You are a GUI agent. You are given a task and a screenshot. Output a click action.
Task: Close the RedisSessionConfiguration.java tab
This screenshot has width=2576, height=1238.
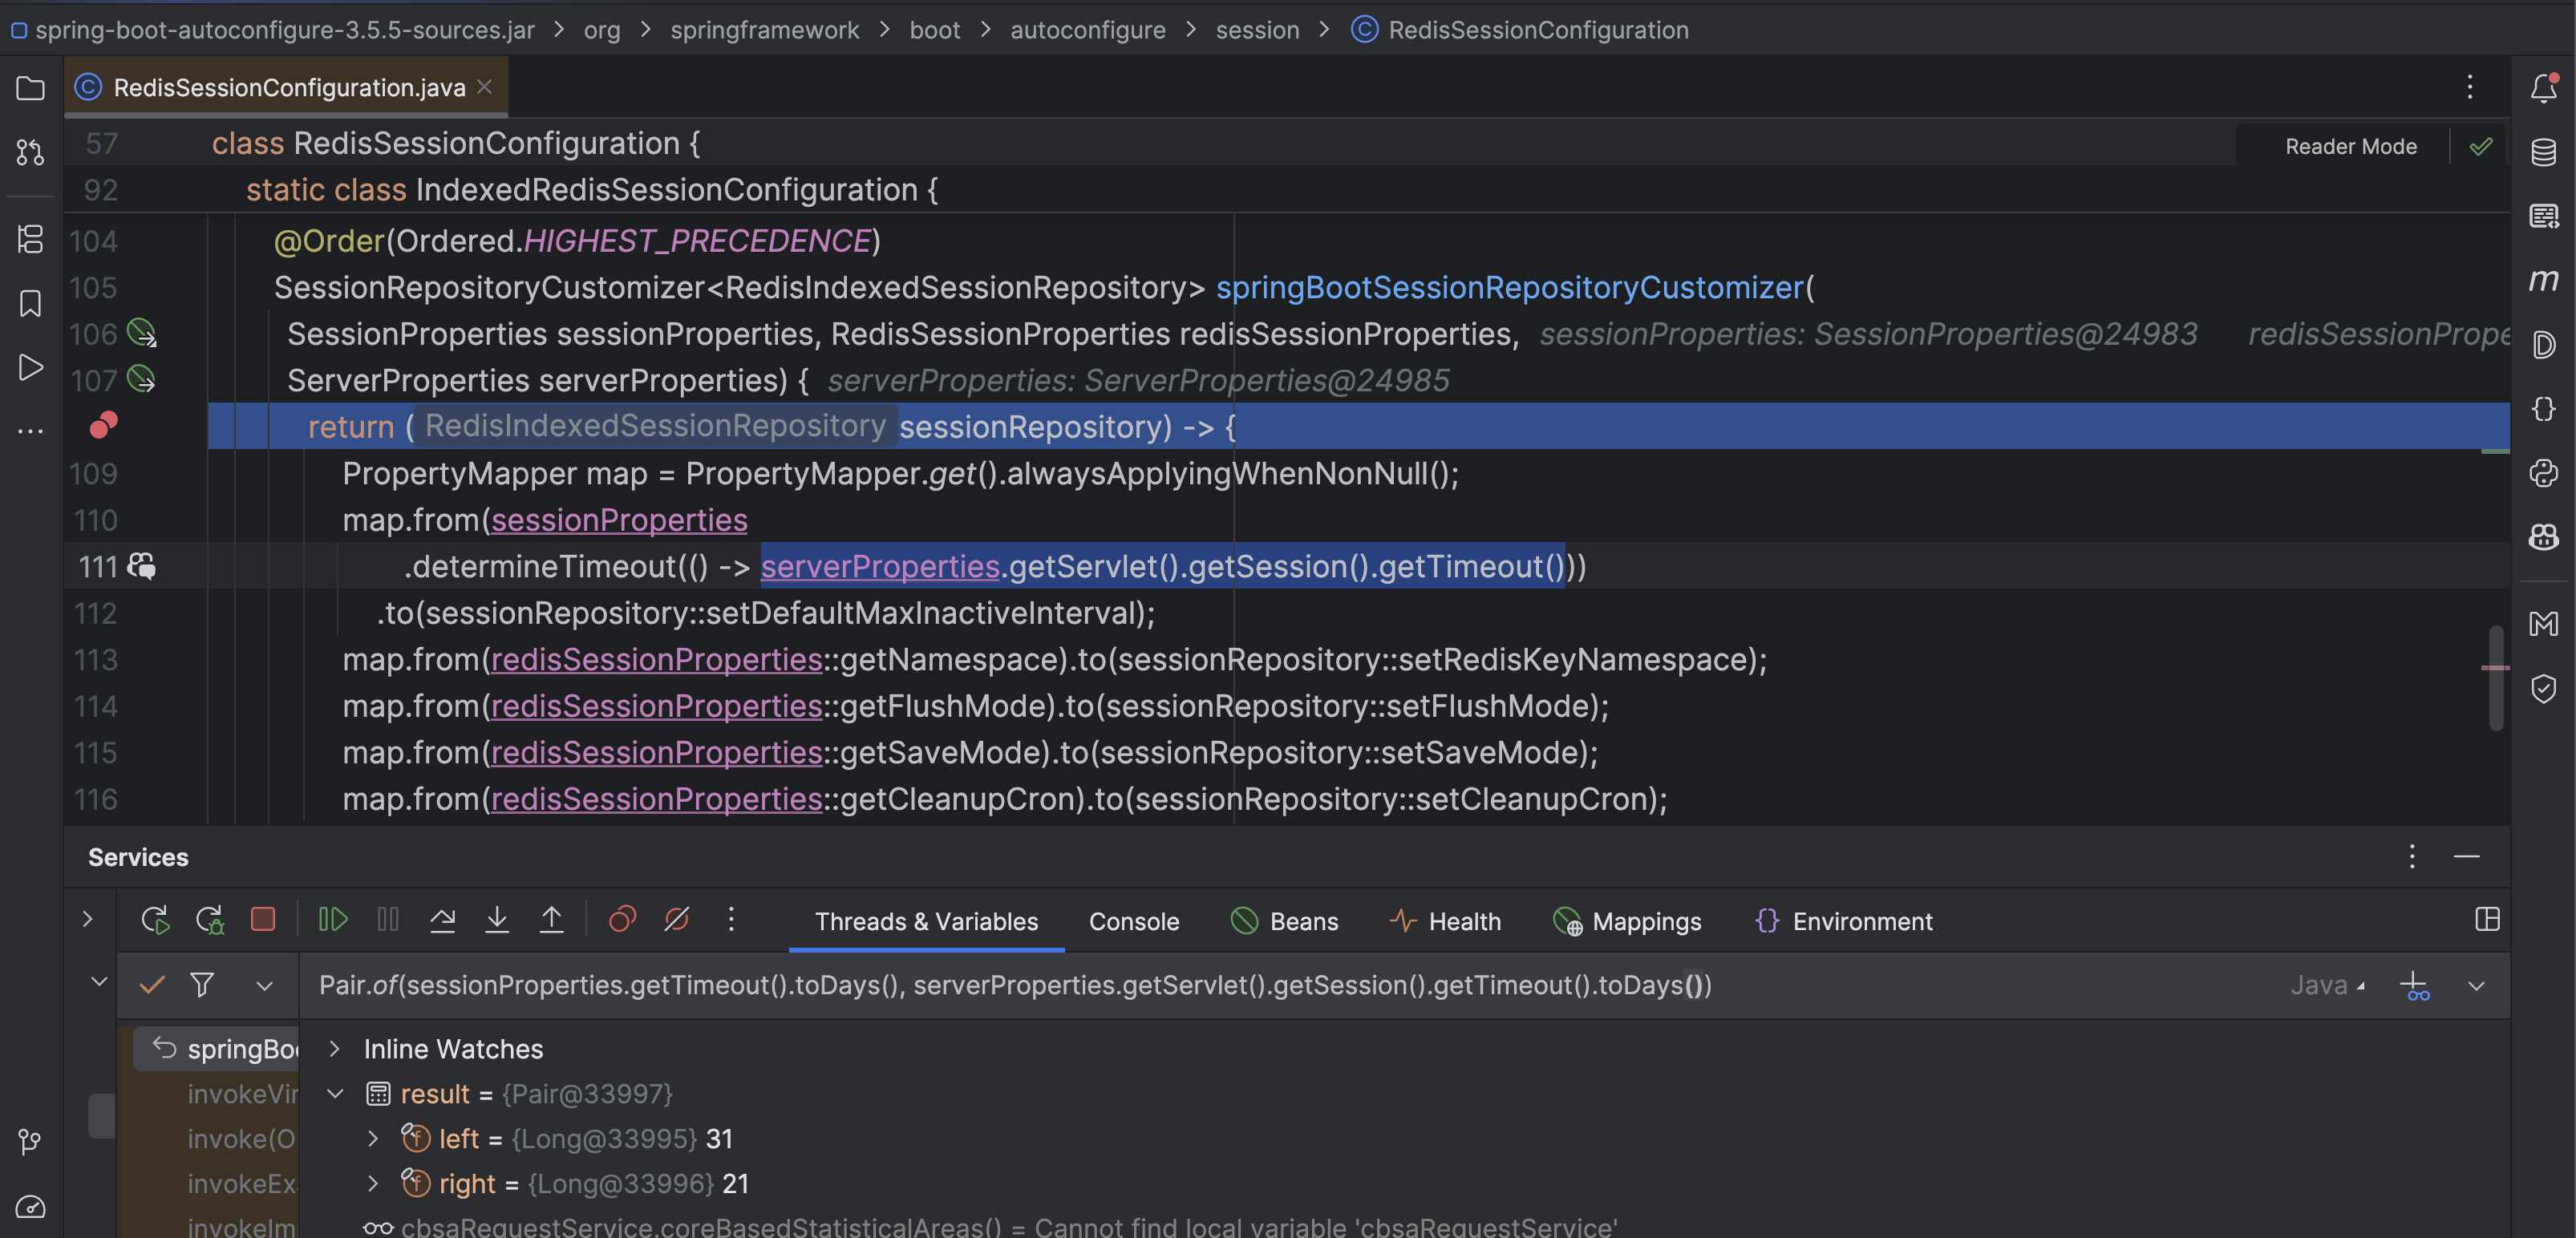(484, 87)
